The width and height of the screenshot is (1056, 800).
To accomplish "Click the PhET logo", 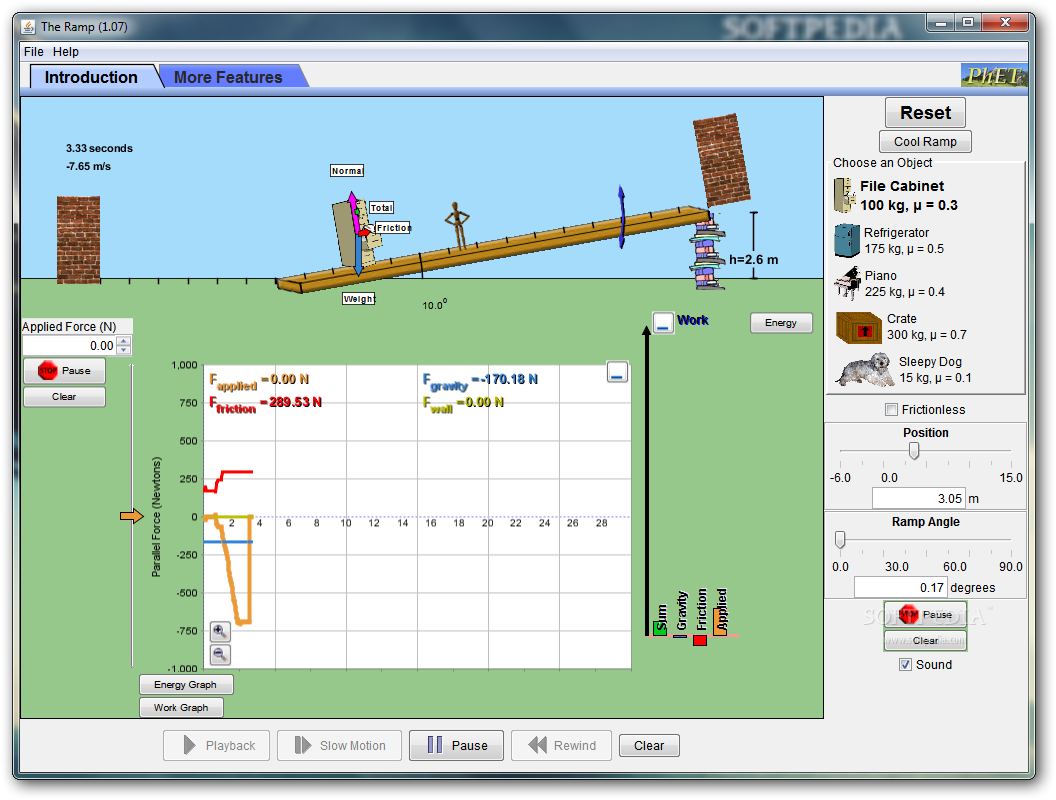I will [993, 75].
